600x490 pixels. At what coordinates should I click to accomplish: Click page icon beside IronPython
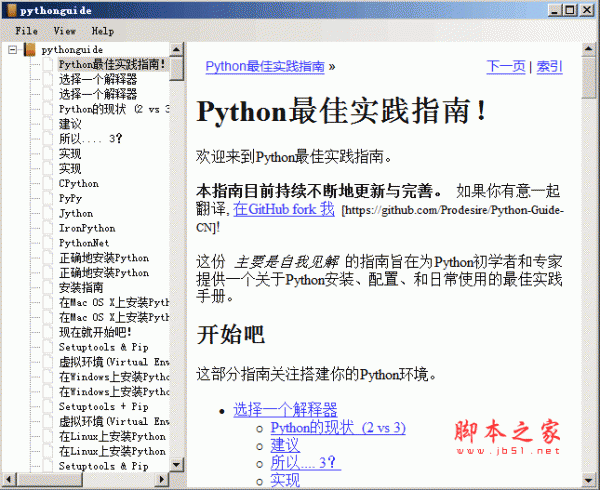click(x=48, y=228)
